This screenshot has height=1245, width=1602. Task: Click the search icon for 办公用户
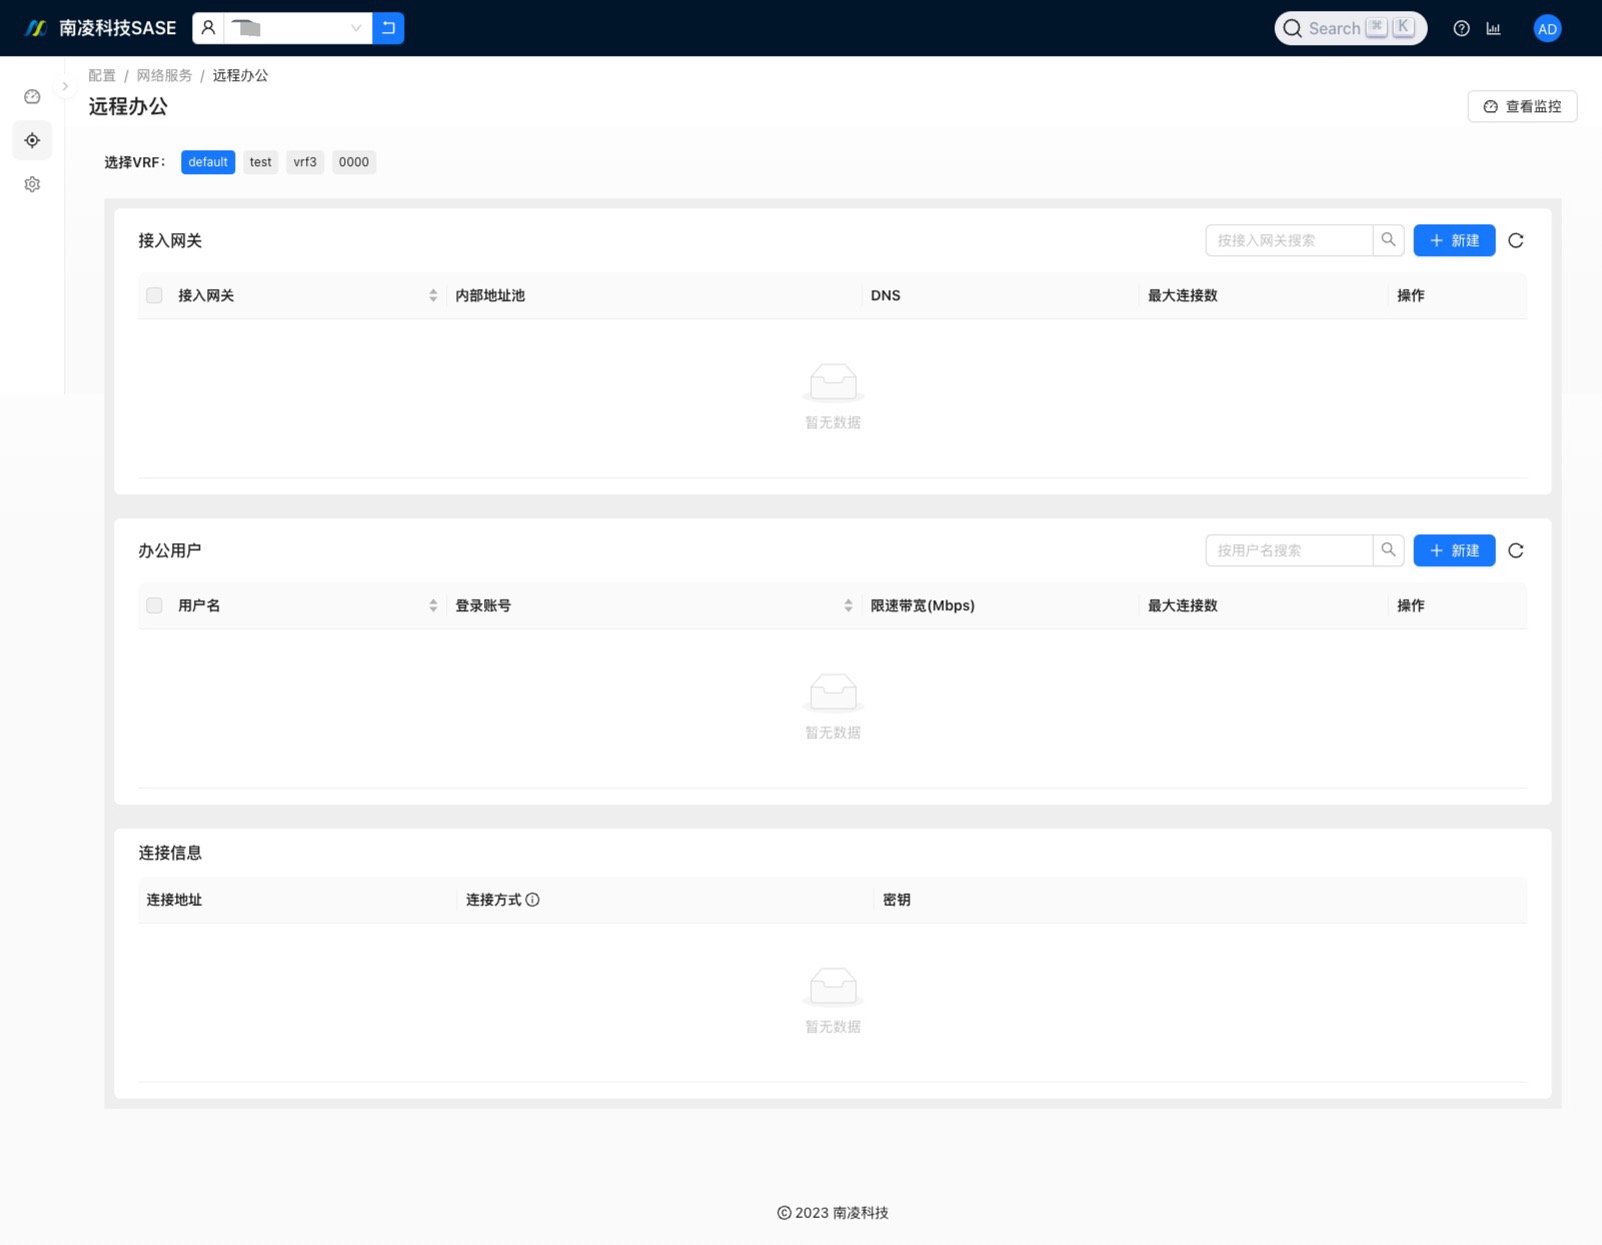[x=1388, y=550]
